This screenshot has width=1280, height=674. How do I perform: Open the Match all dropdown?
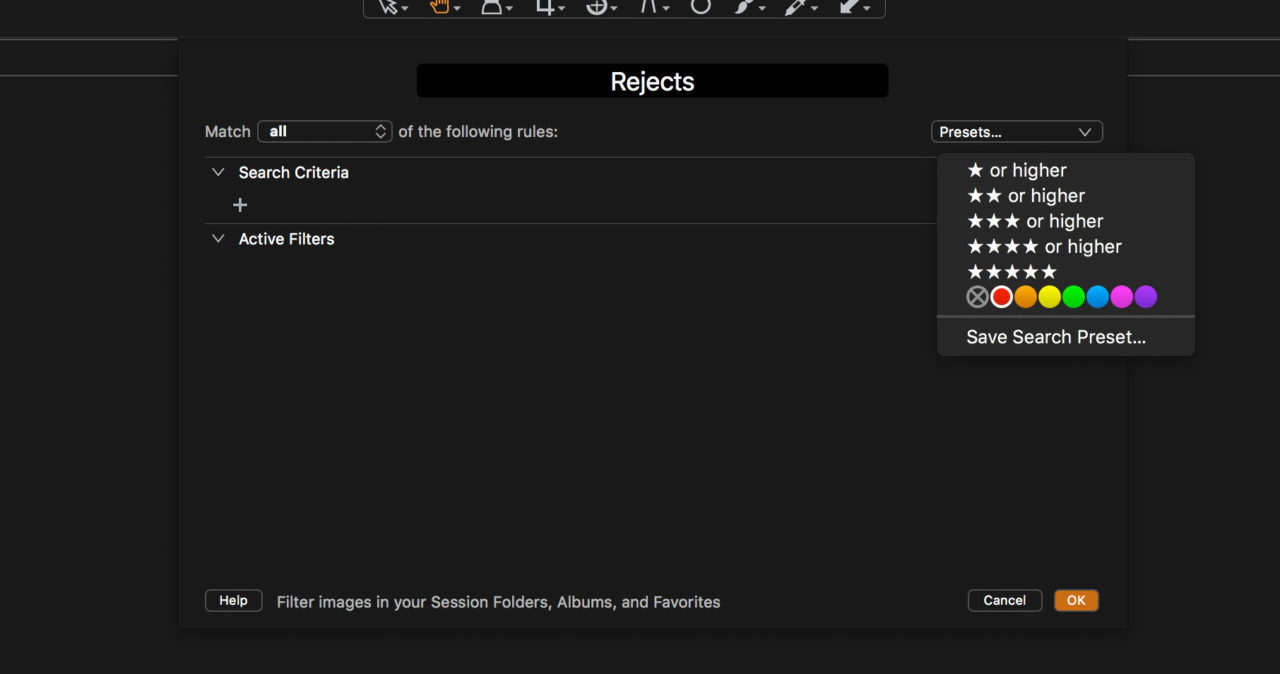click(x=325, y=131)
